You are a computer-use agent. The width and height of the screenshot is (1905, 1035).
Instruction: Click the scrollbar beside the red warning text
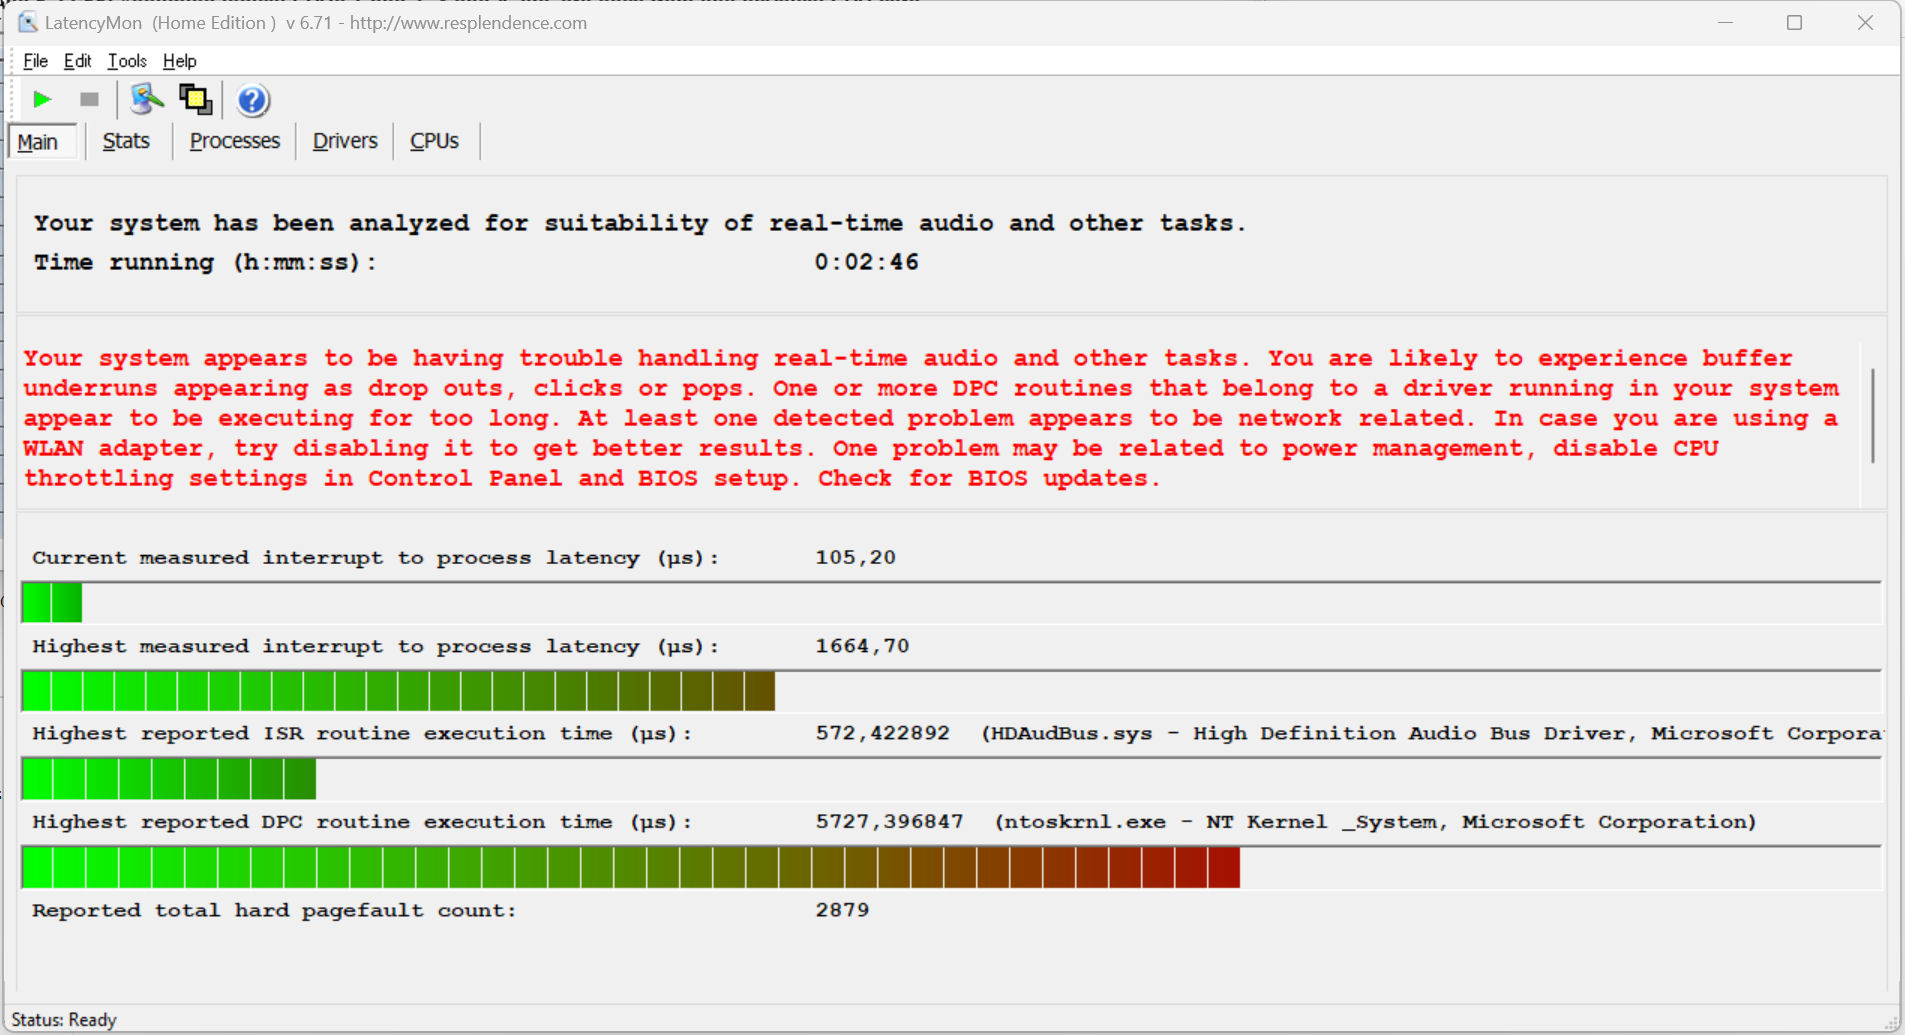coord(1872,416)
